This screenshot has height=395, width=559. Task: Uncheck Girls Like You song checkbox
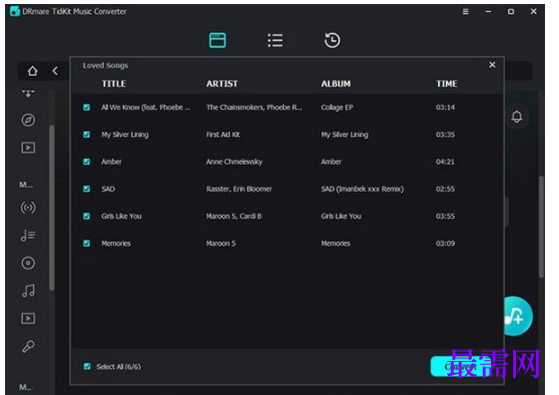point(87,216)
